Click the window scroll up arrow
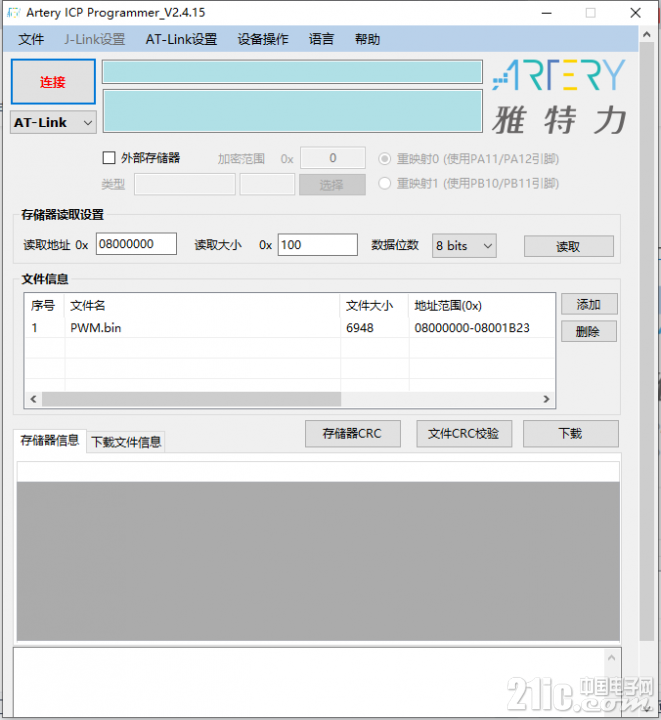Viewport: 661px width, 720px height. (x=647, y=34)
